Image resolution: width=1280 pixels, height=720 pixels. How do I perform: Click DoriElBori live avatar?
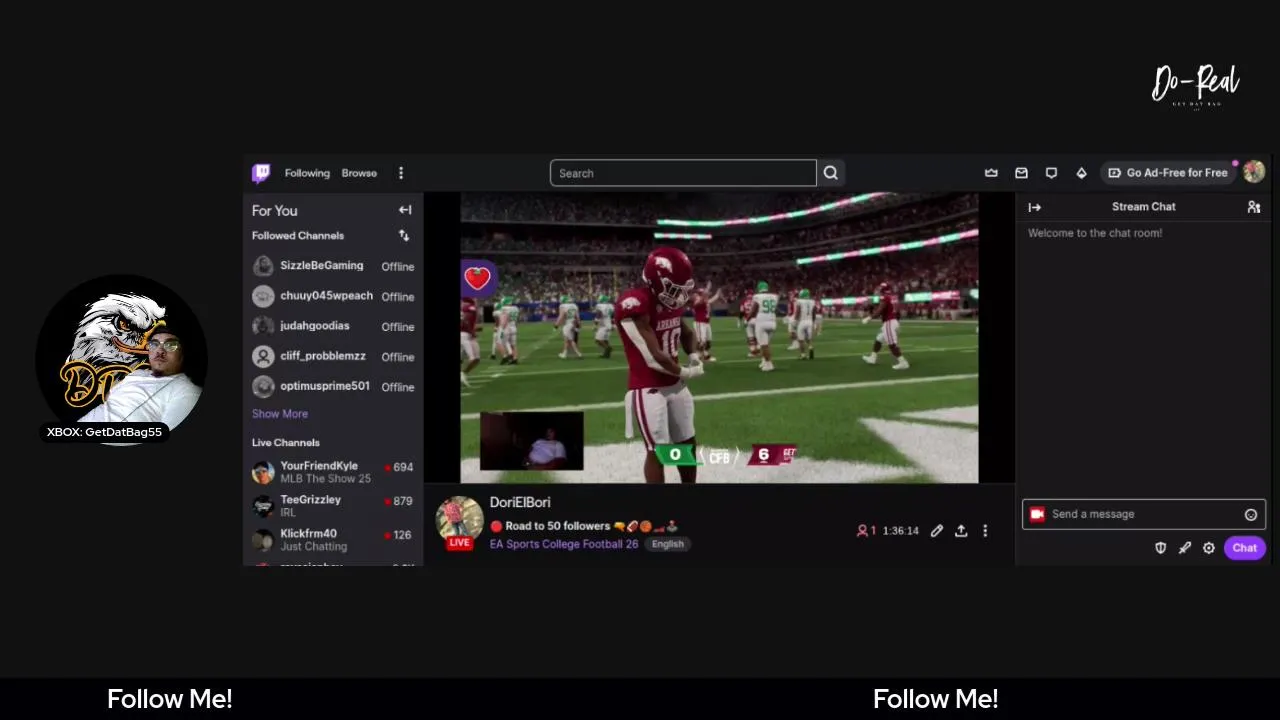click(x=459, y=521)
